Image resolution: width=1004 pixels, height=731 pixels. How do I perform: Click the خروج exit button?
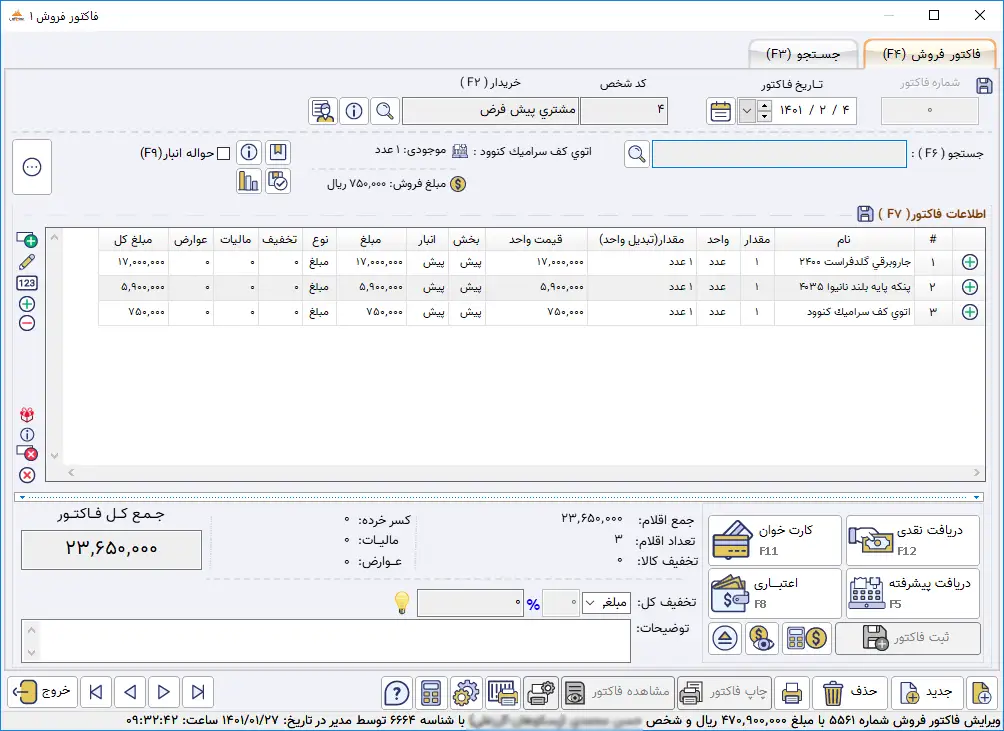coord(42,692)
